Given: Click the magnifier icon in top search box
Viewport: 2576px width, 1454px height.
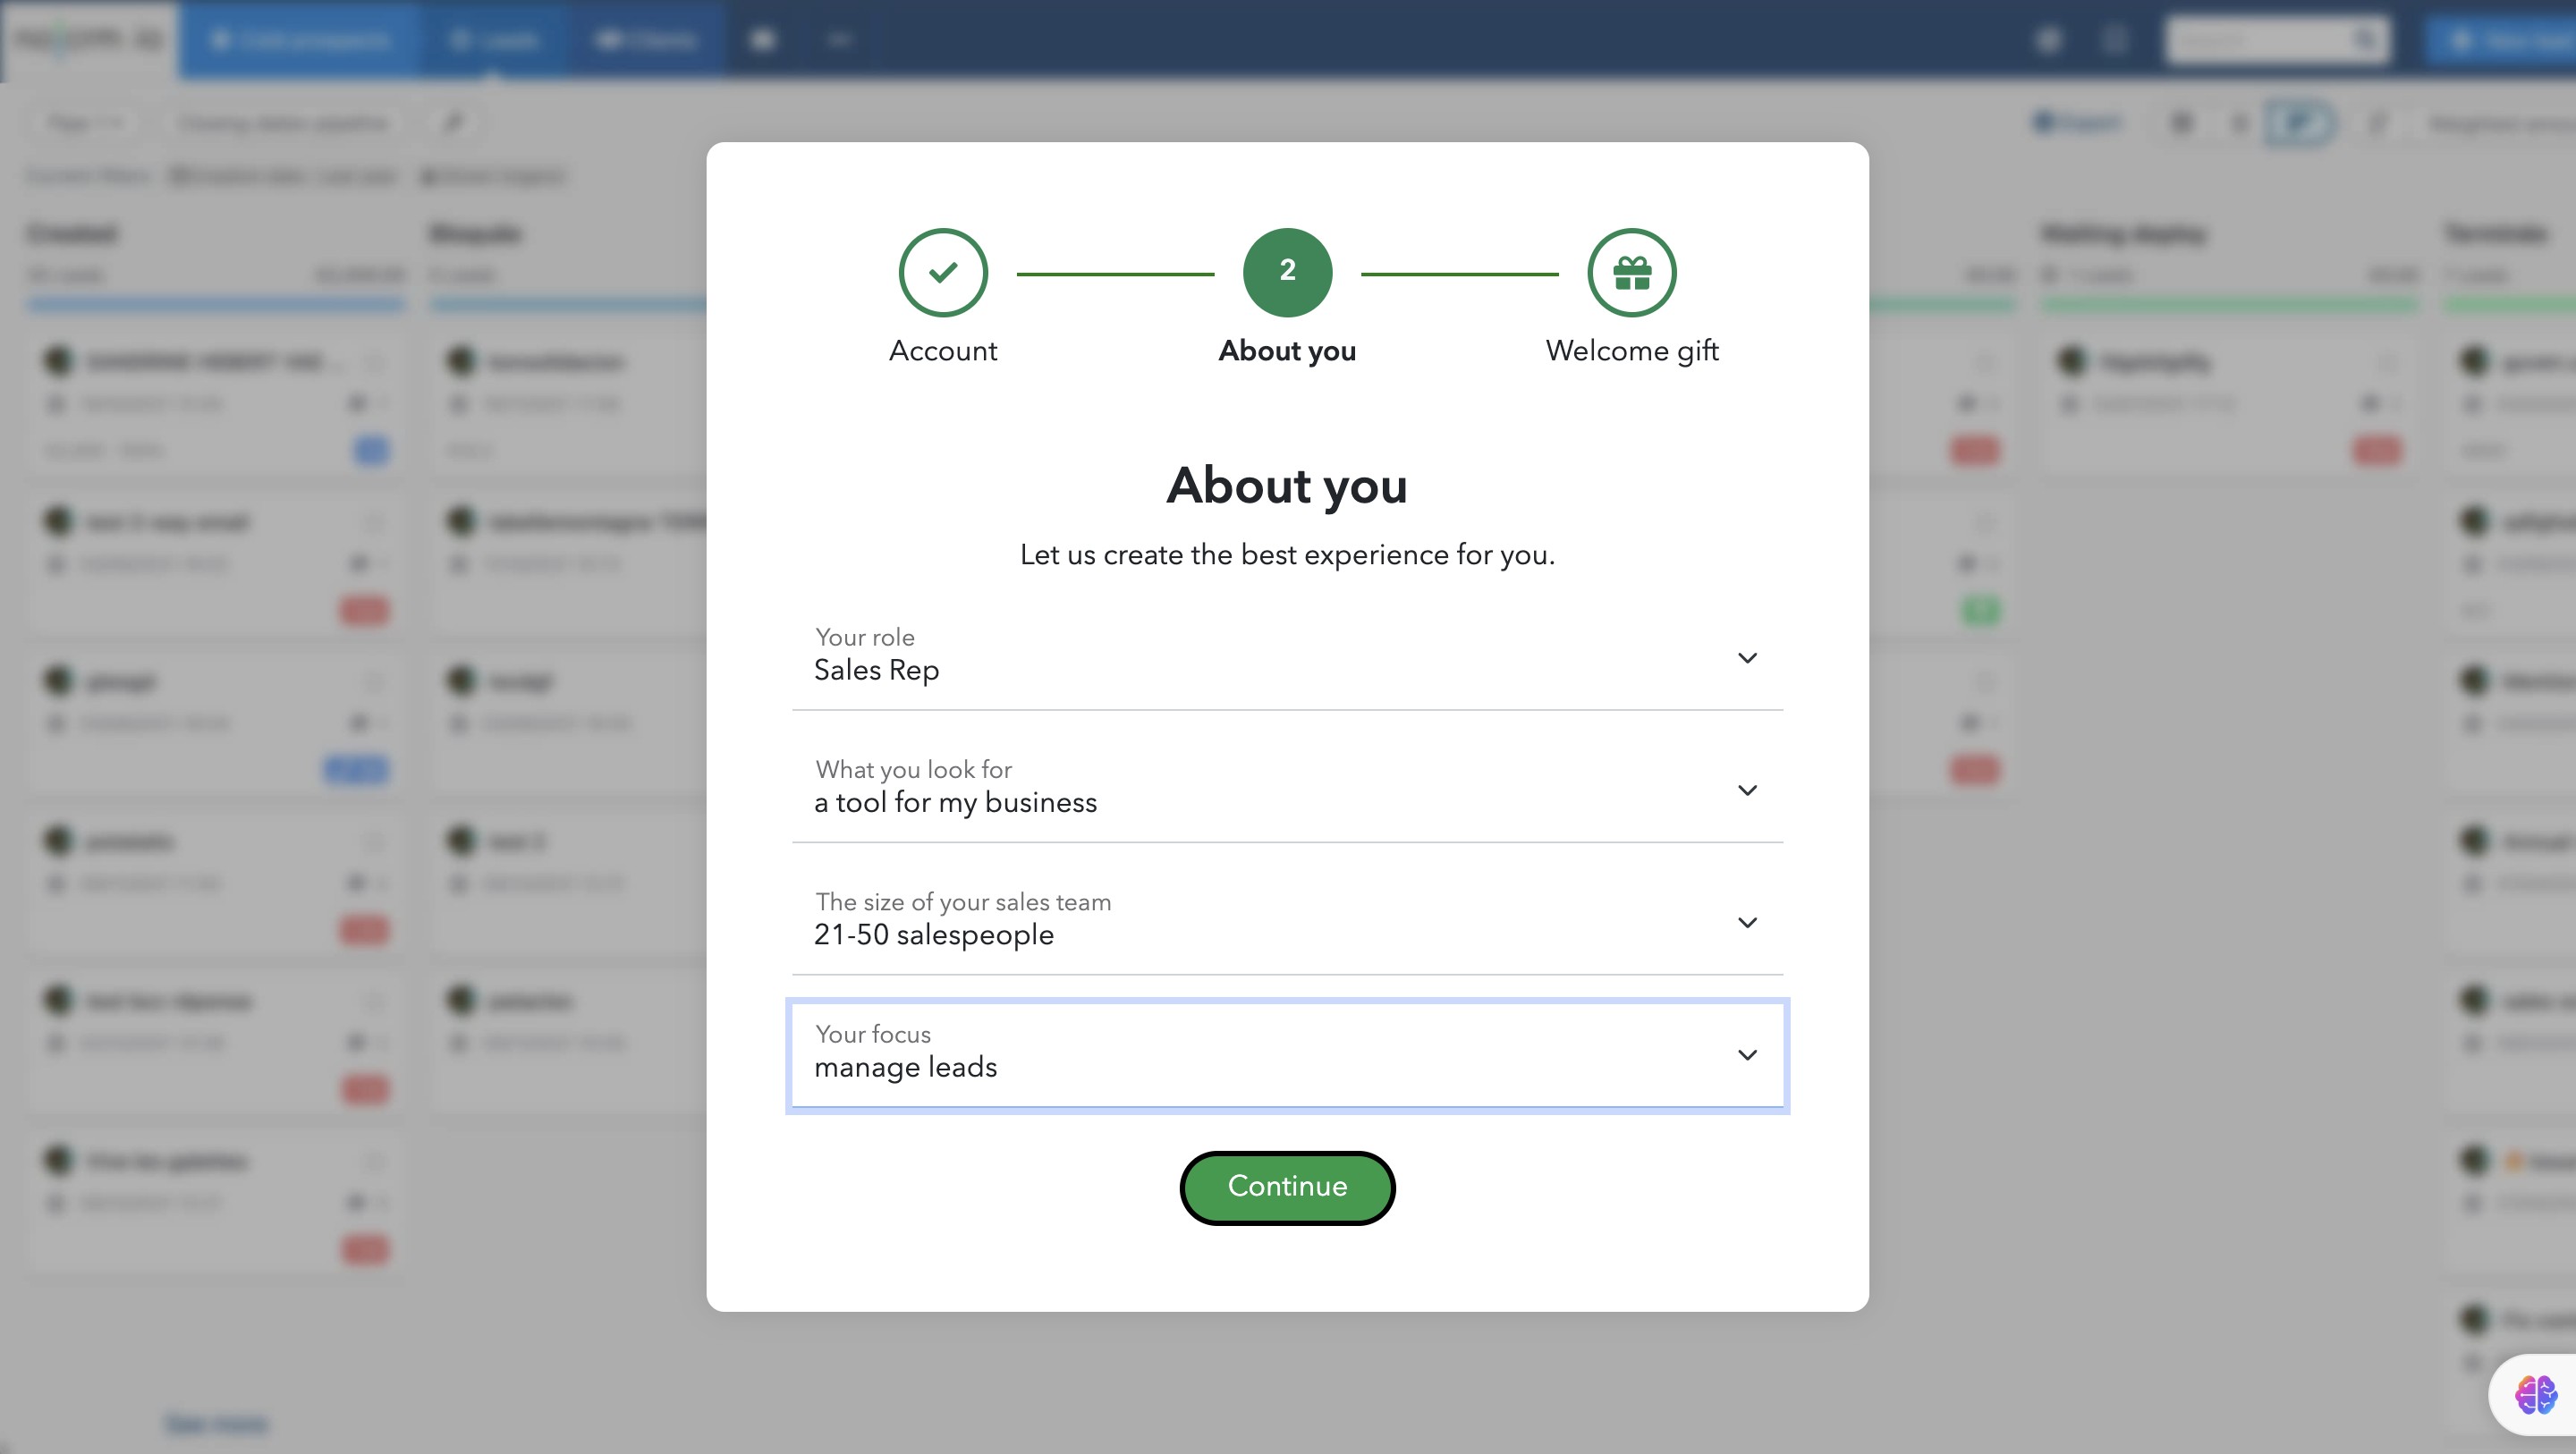Looking at the screenshot, I should coord(2365,40).
